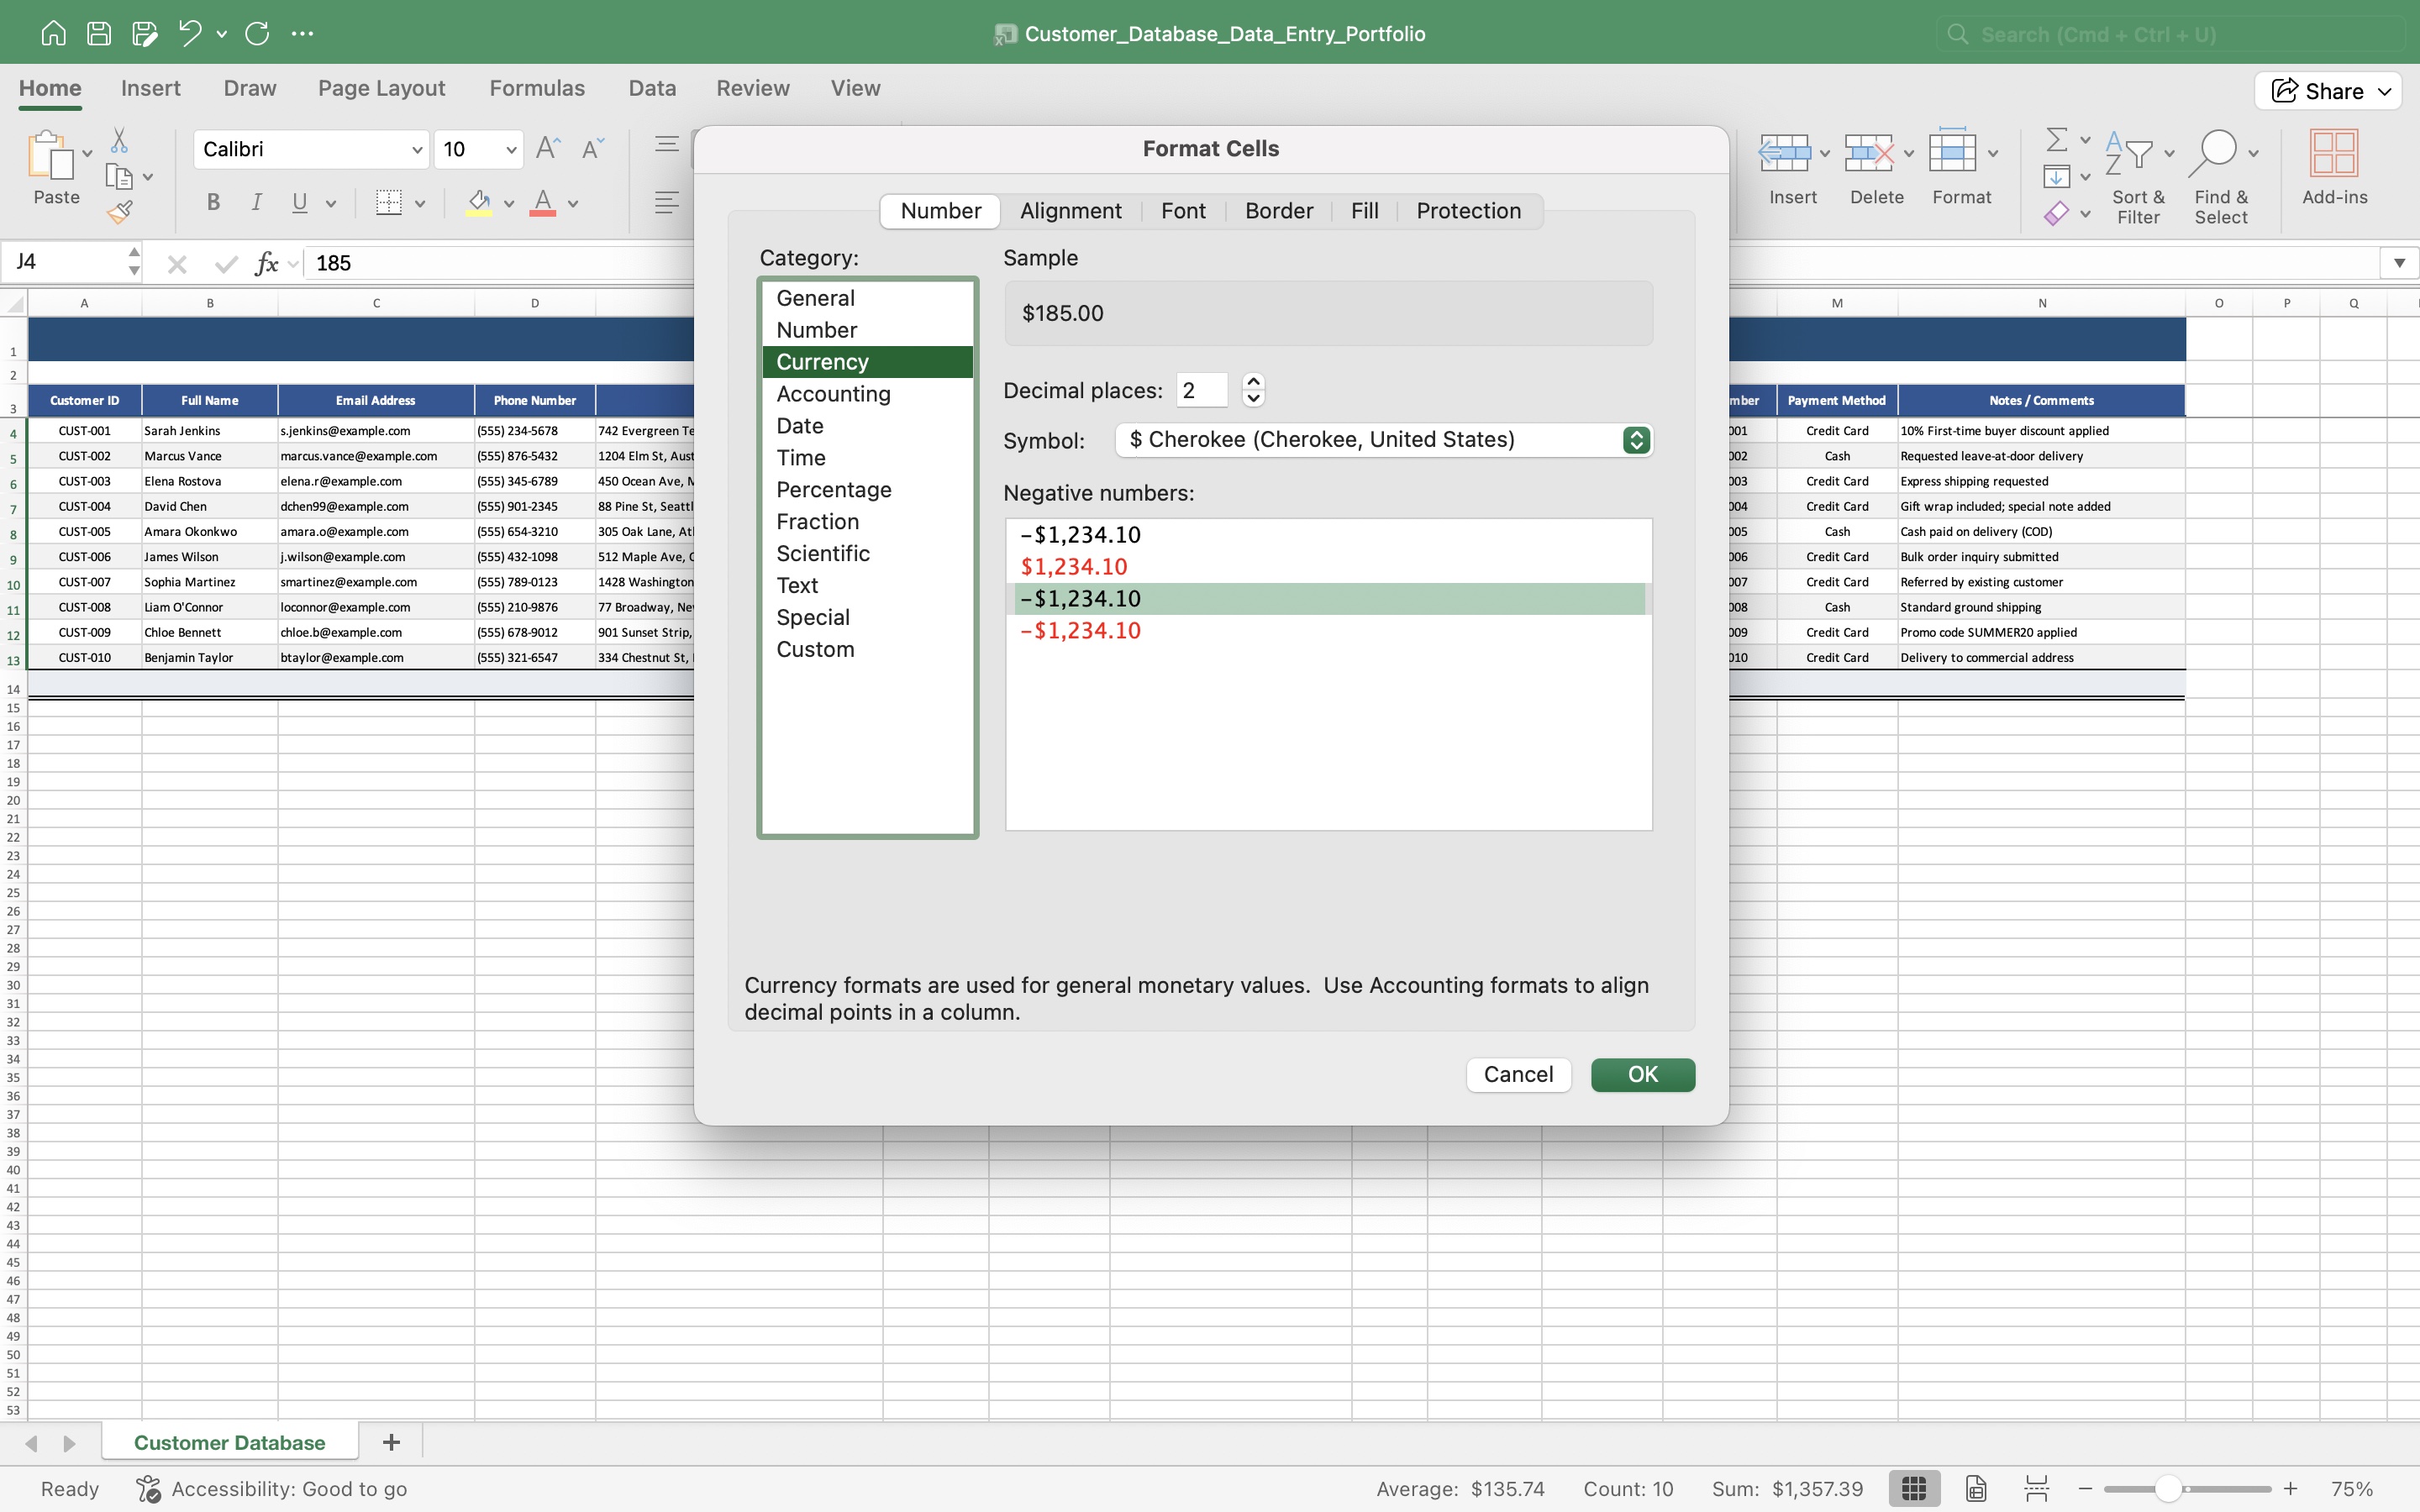Image resolution: width=2420 pixels, height=1512 pixels.
Task: Open the Sort & Filter tool
Action: 2138,178
